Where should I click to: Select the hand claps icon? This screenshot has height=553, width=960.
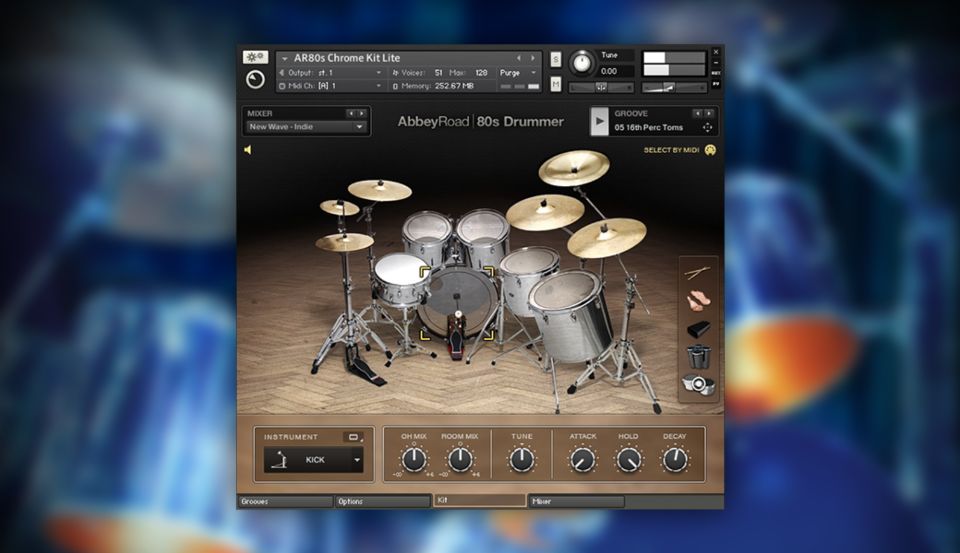[x=697, y=299]
